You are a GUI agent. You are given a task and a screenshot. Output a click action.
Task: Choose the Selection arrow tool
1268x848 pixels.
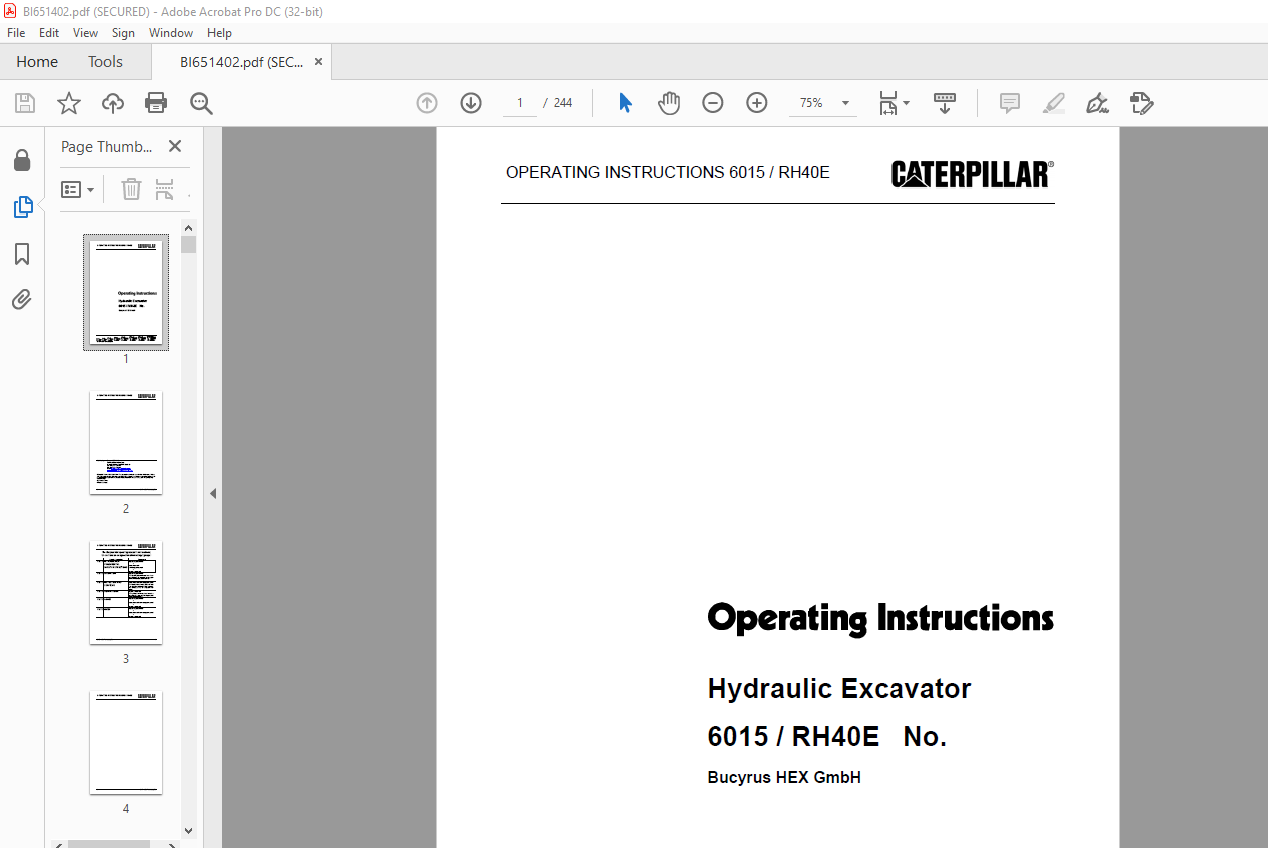point(625,103)
